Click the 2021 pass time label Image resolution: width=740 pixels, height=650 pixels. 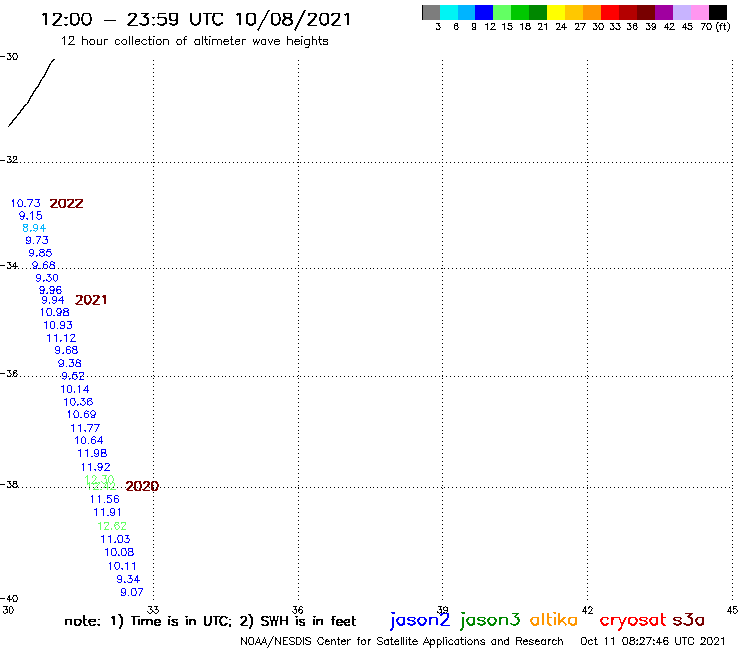(x=91, y=300)
